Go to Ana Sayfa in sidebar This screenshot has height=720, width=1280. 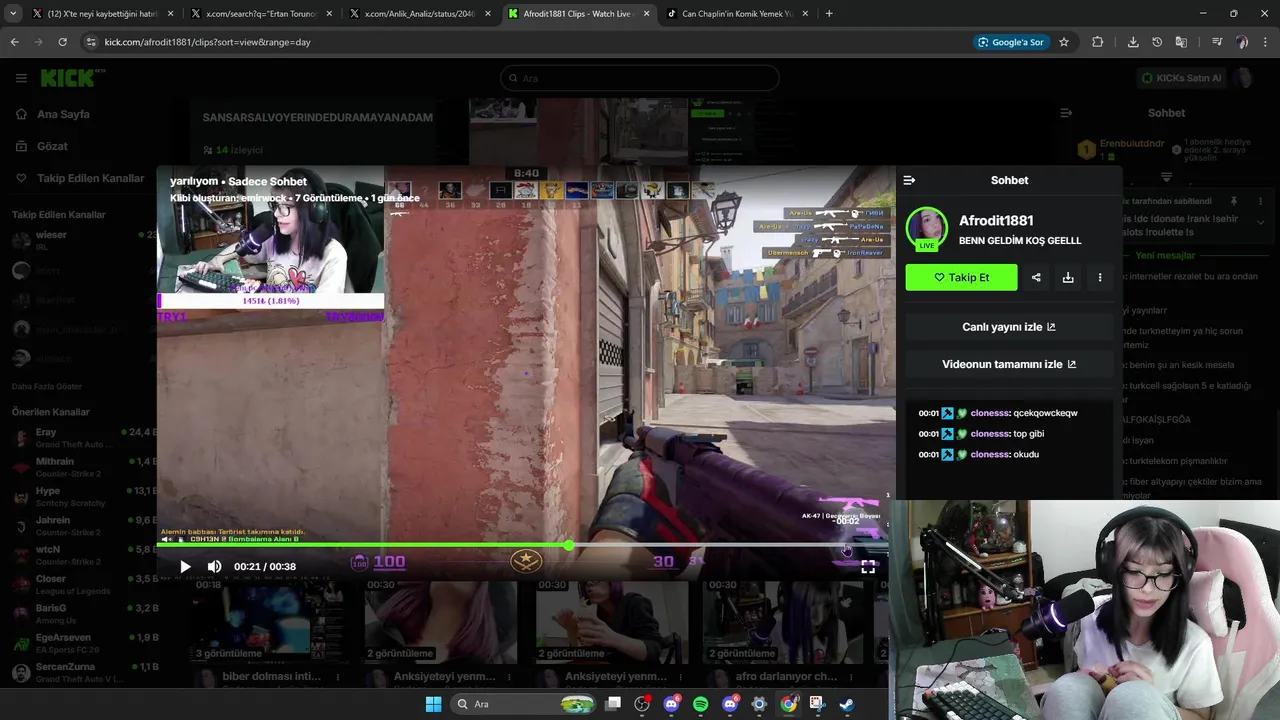[x=63, y=114]
